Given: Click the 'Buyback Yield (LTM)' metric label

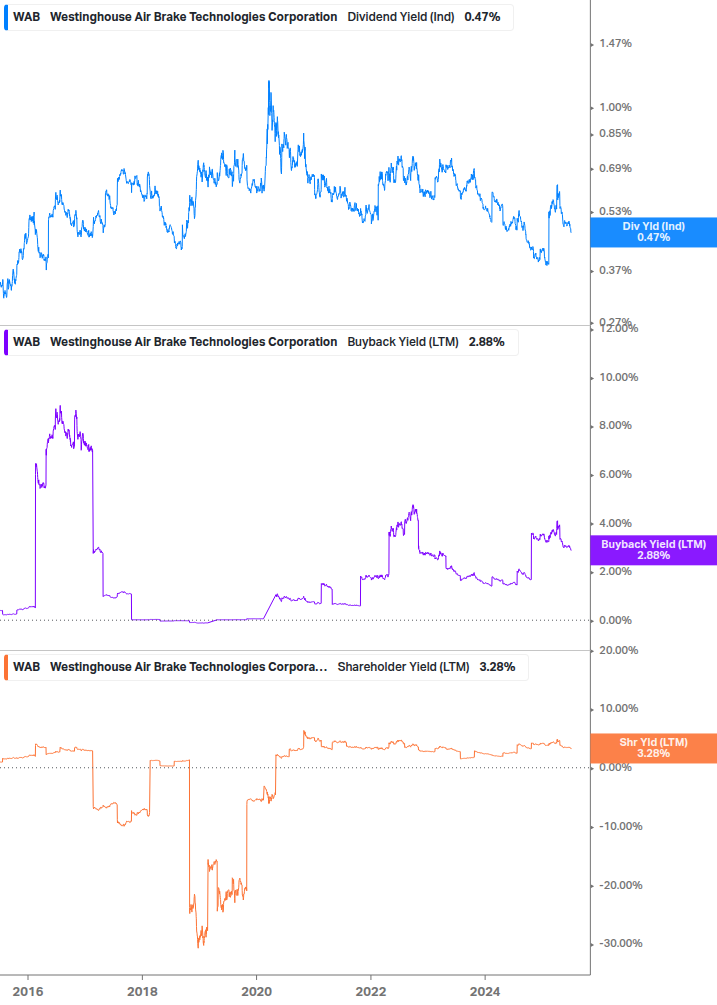Looking at the screenshot, I should (x=403, y=342).
